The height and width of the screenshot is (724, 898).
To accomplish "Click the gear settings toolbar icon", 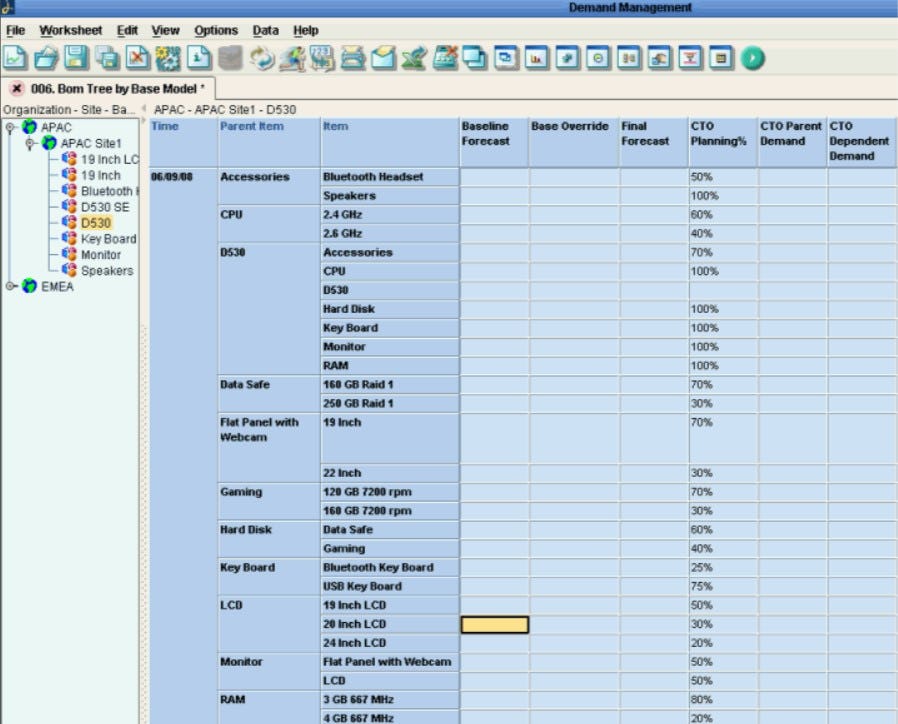I will coord(168,58).
